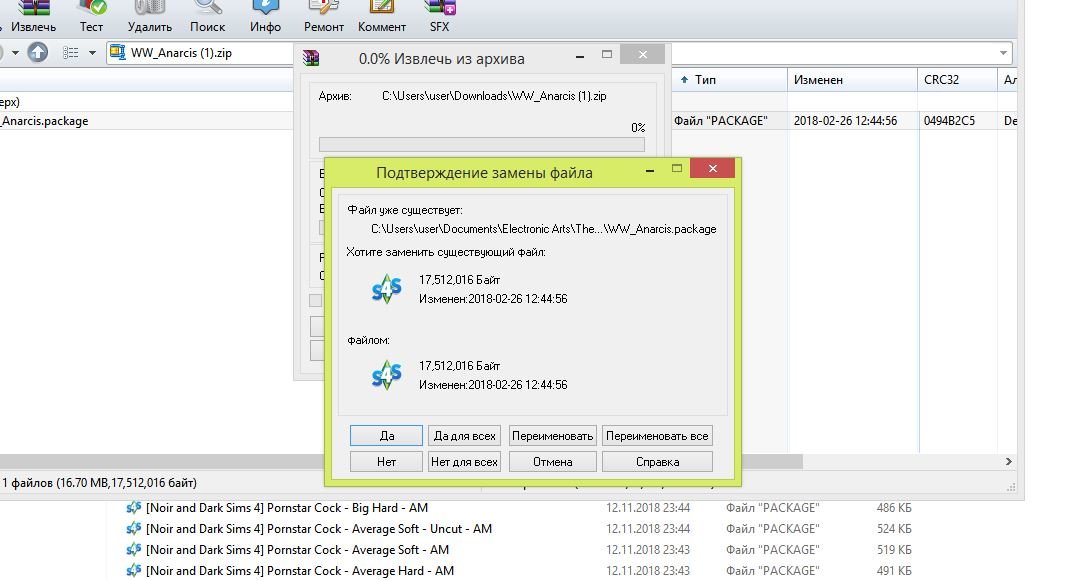The height and width of the screenshot is (580, 1066).
Task: Click the existing file Sims 4 icon
Action: pos(387,289)
